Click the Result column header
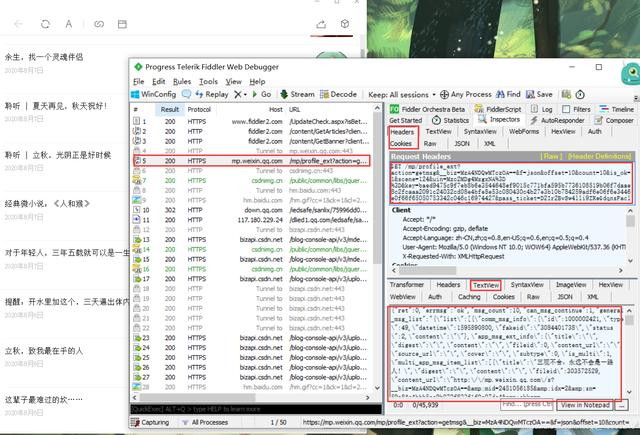Screen dimensions: 640x435 tap(169, 109)
